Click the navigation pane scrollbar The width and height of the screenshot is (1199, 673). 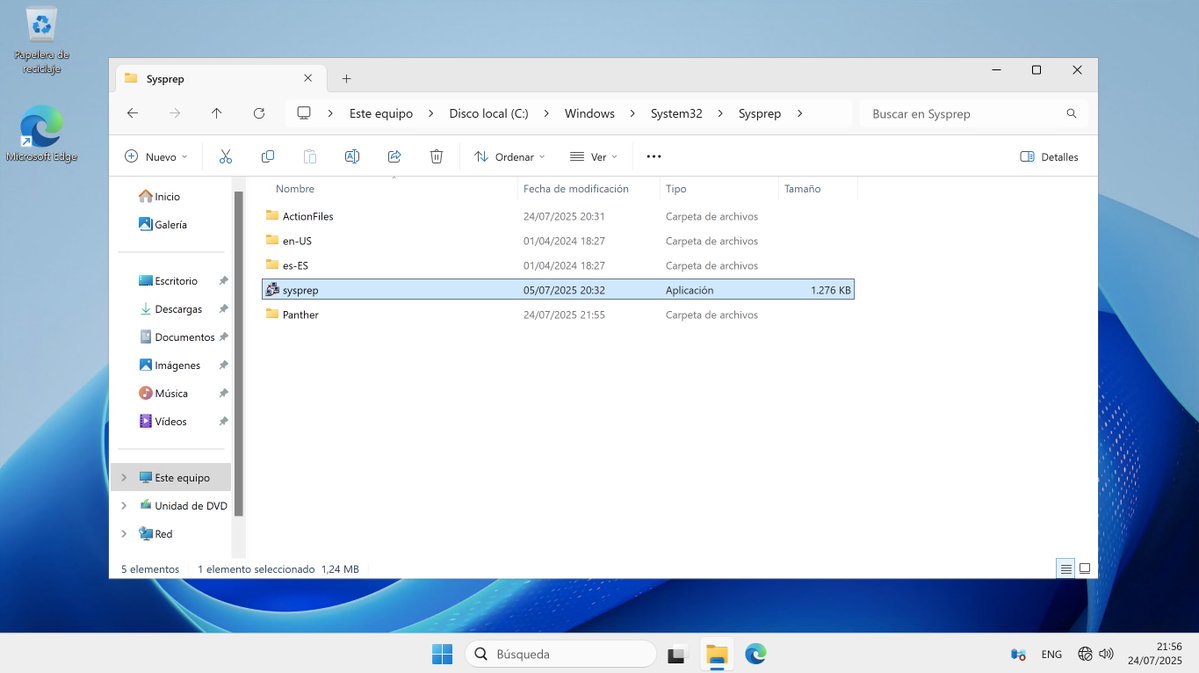pyautogui.click(x=239, y=353)
